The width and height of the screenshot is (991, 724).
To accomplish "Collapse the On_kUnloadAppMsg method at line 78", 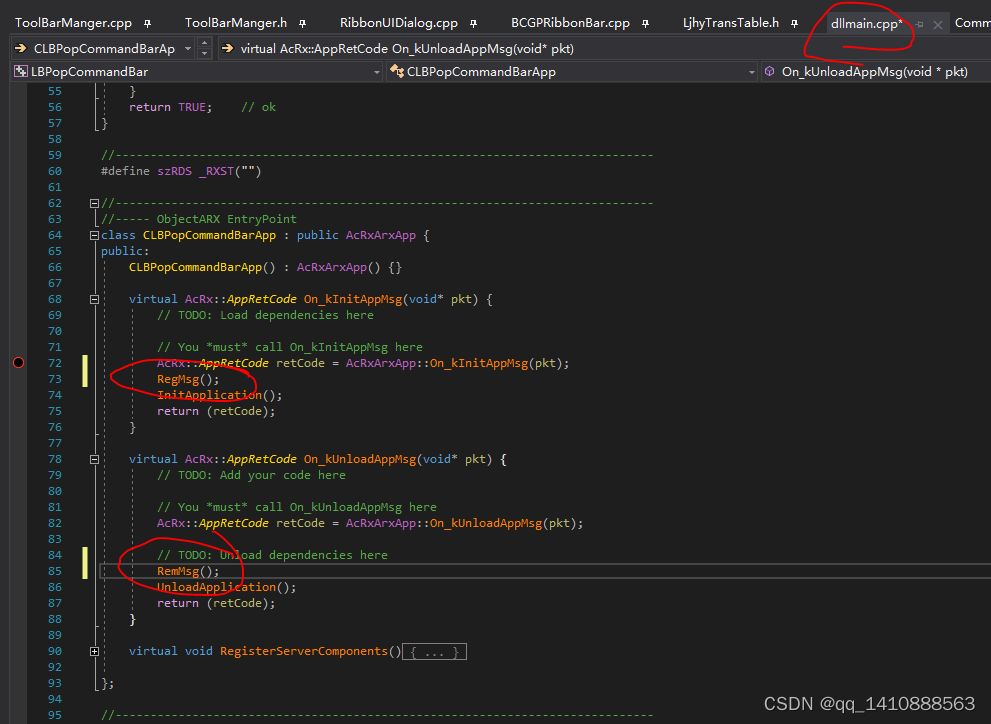I will (x=94, y=458).
